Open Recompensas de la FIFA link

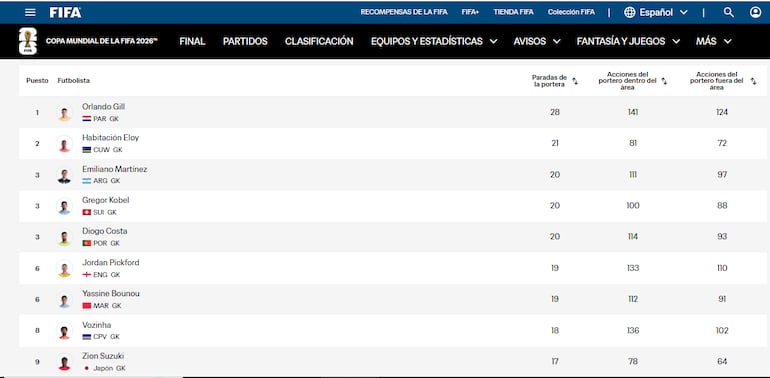[x=404, y=12]
